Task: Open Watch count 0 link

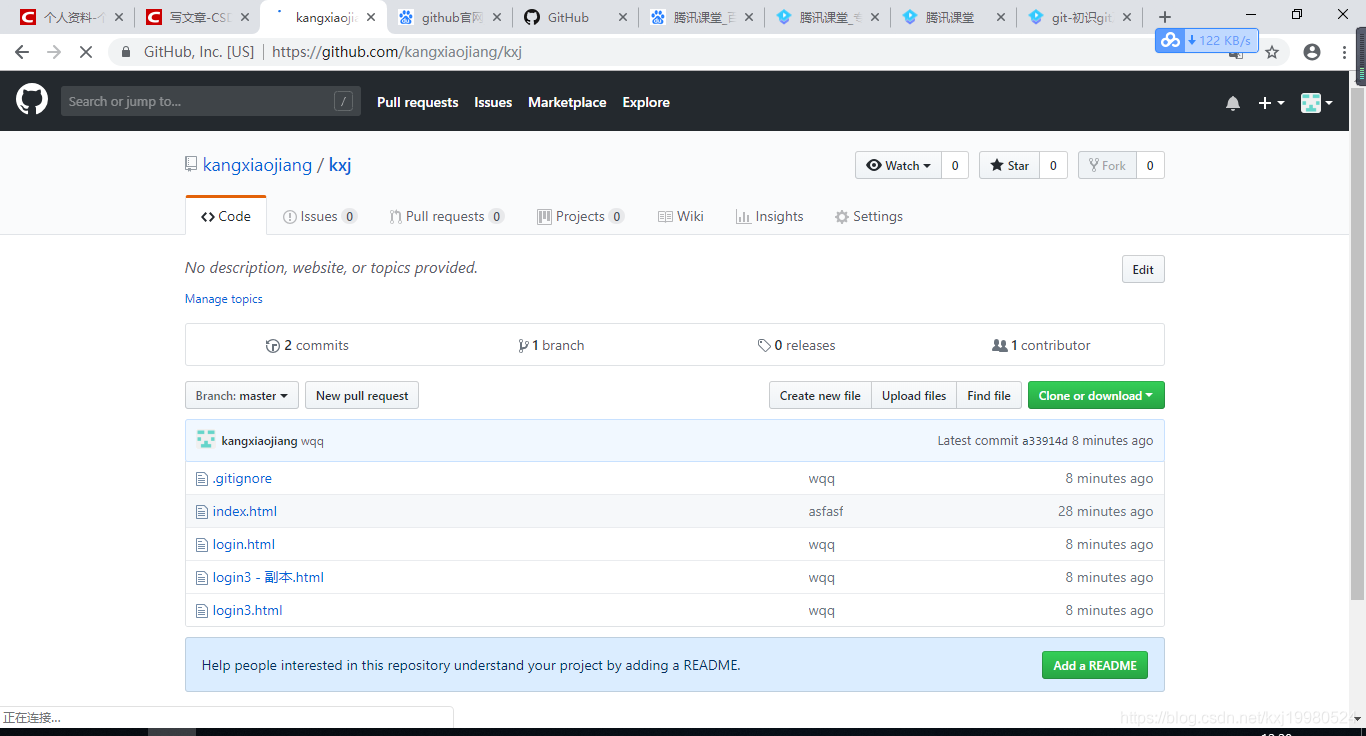Action: click(x=955, y=165)
